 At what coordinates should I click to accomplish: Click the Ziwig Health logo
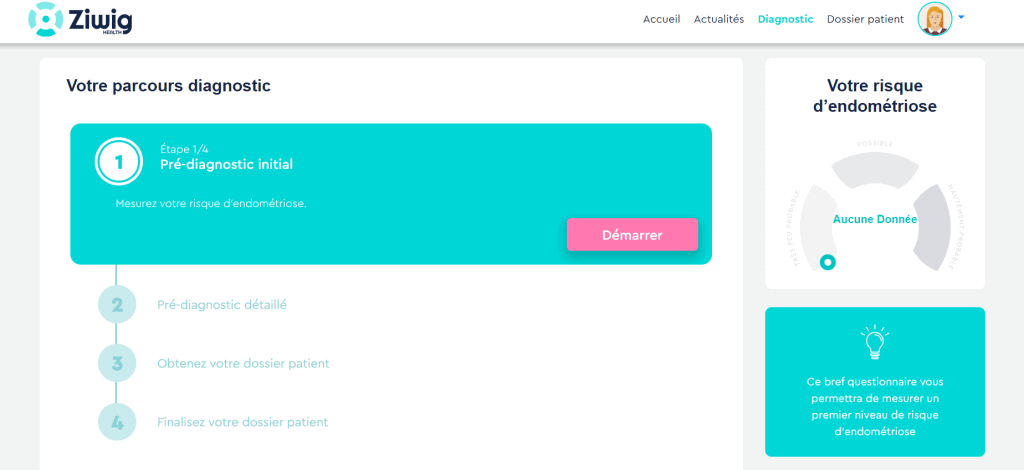pos(80,19)
